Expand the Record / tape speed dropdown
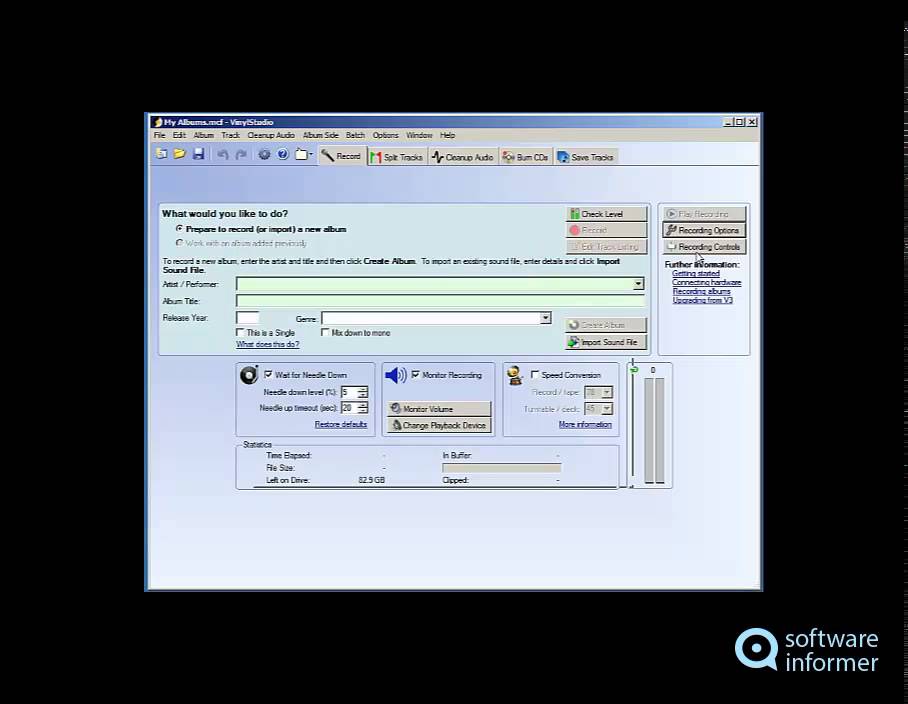Viewport: 908px width, 704px height. tap(606, 393)
